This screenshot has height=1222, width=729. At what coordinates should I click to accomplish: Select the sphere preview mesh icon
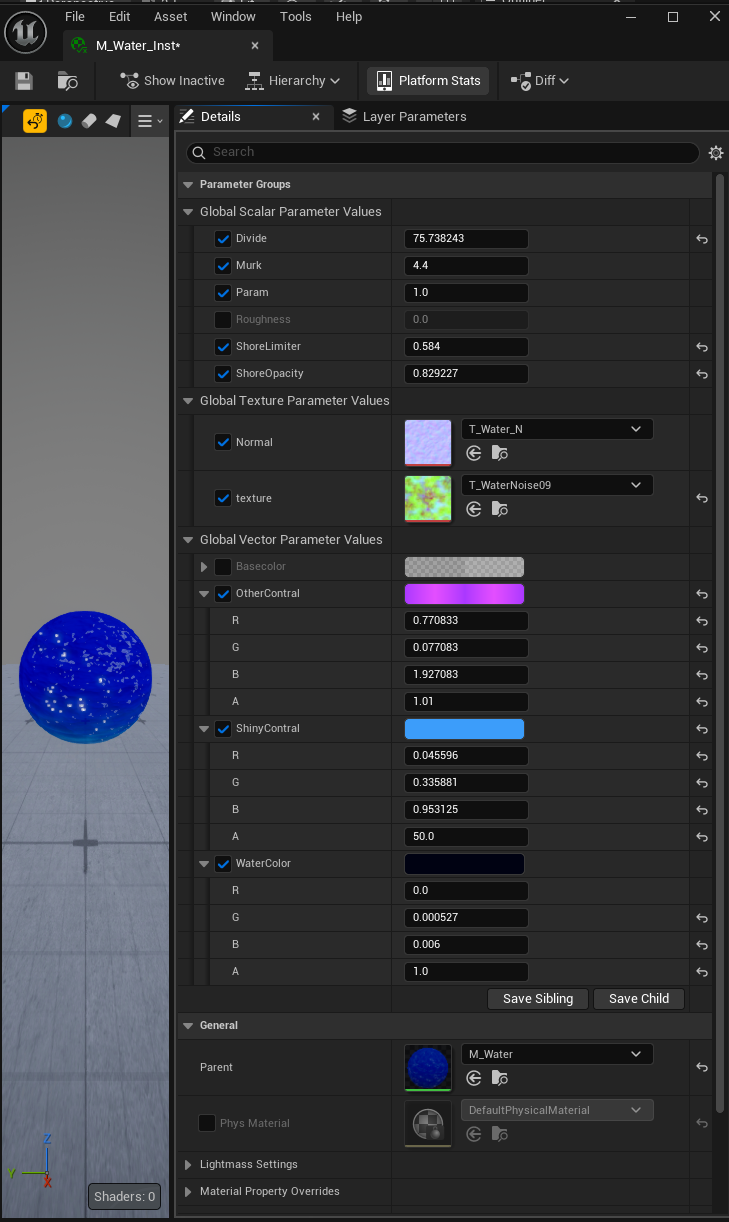[x=65, y=121]
